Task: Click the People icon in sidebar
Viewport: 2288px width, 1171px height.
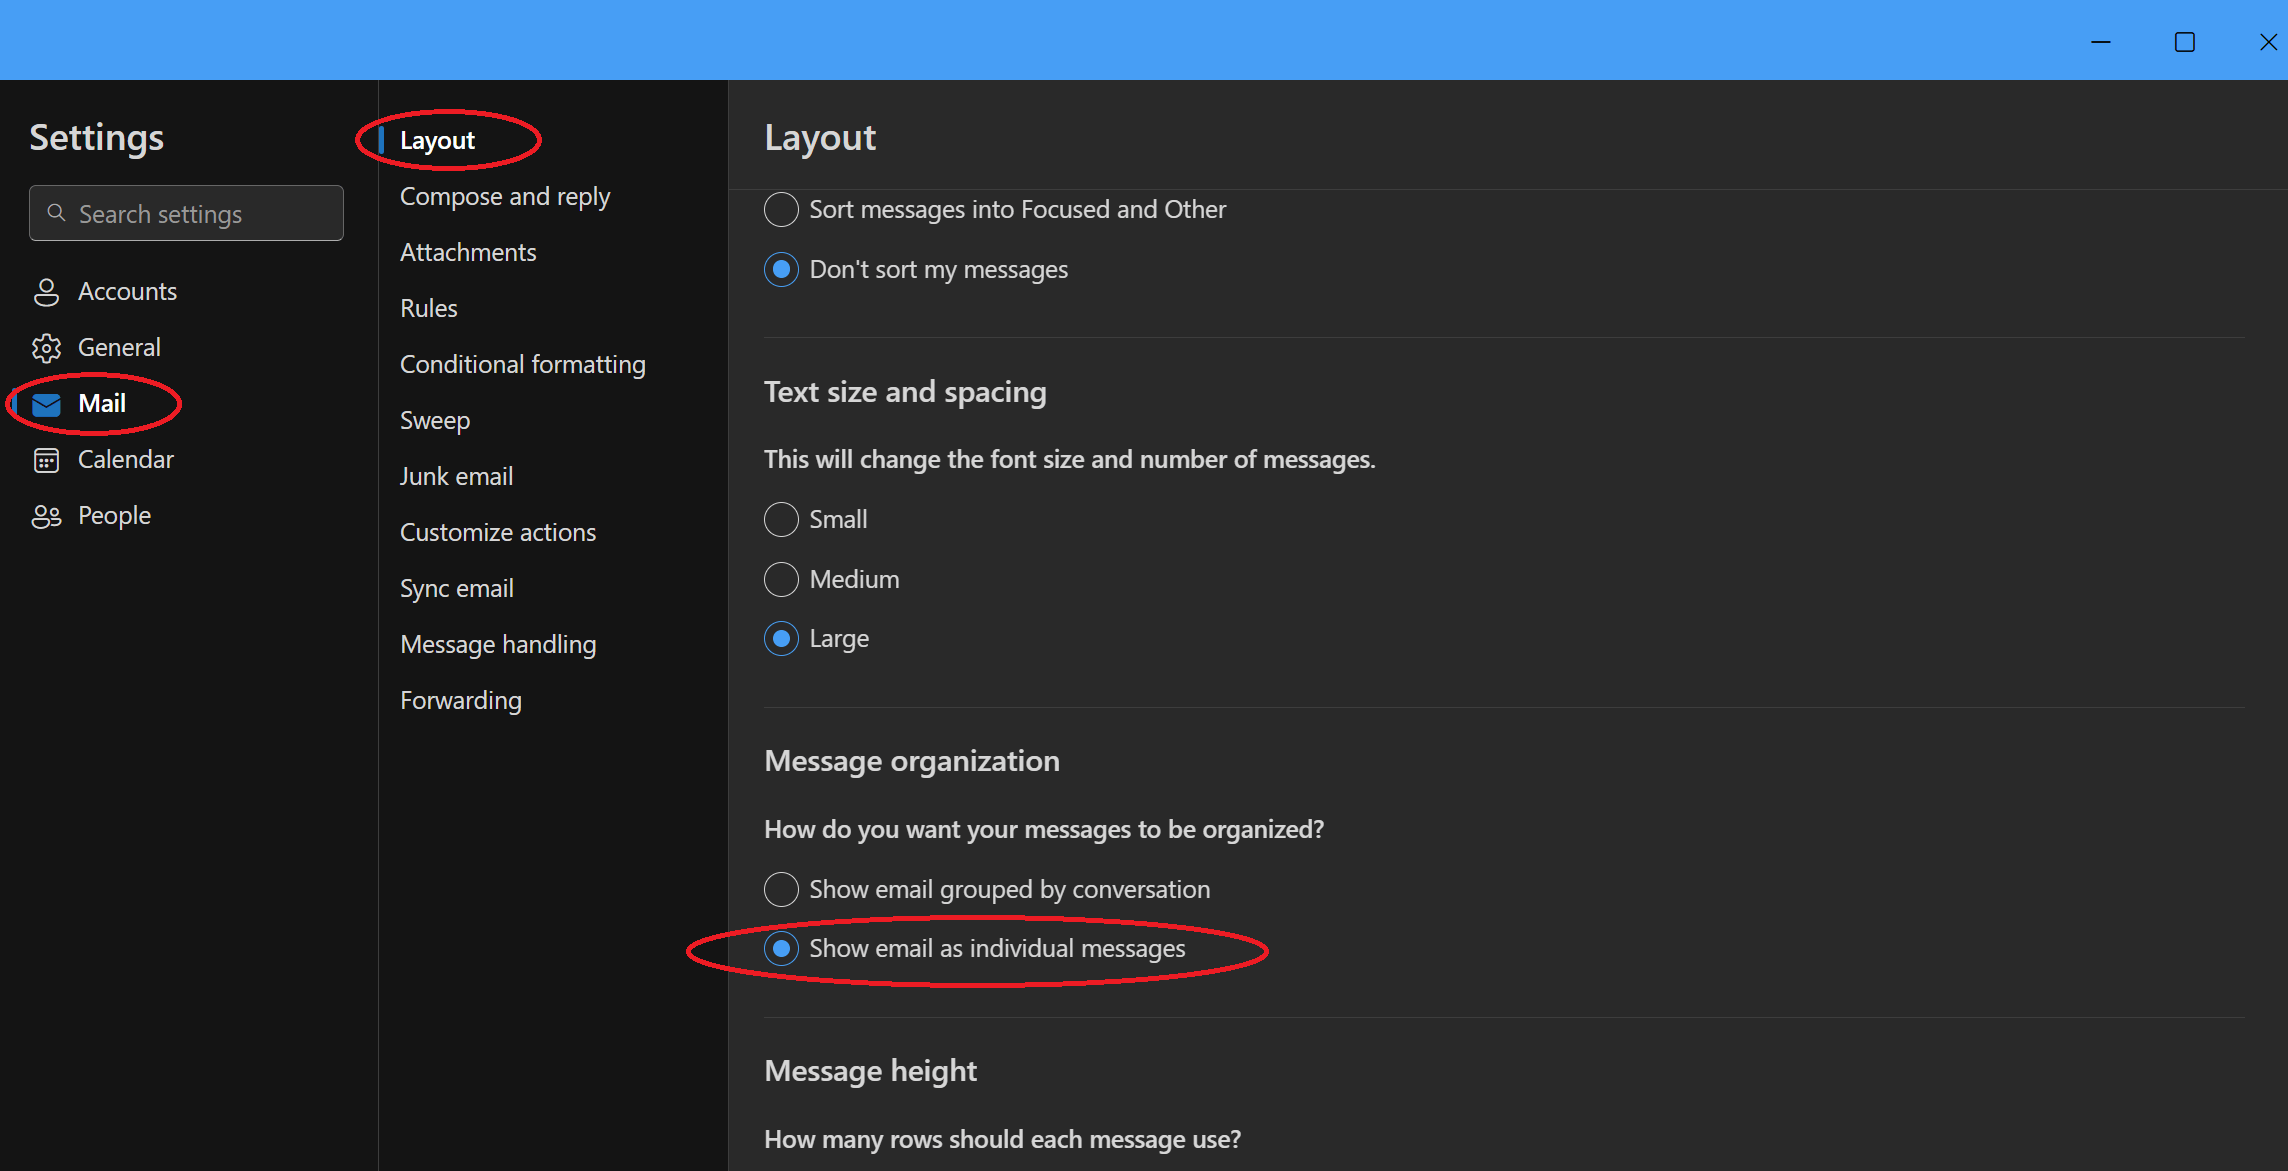Action: [x=46, y=516]
